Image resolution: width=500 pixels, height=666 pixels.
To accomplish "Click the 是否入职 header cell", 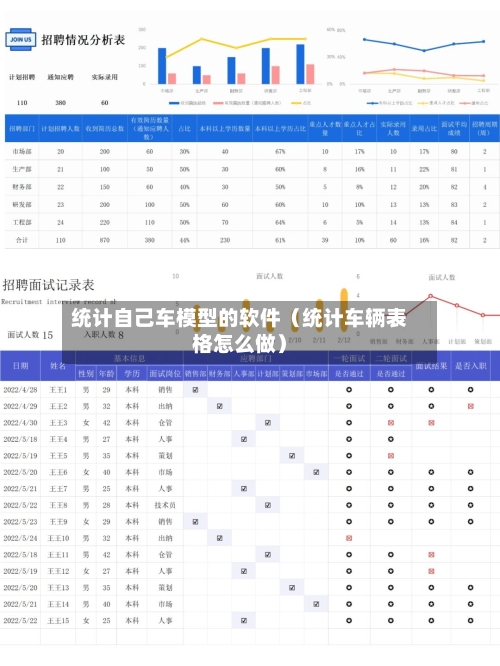I will click(x=471, y=366).
